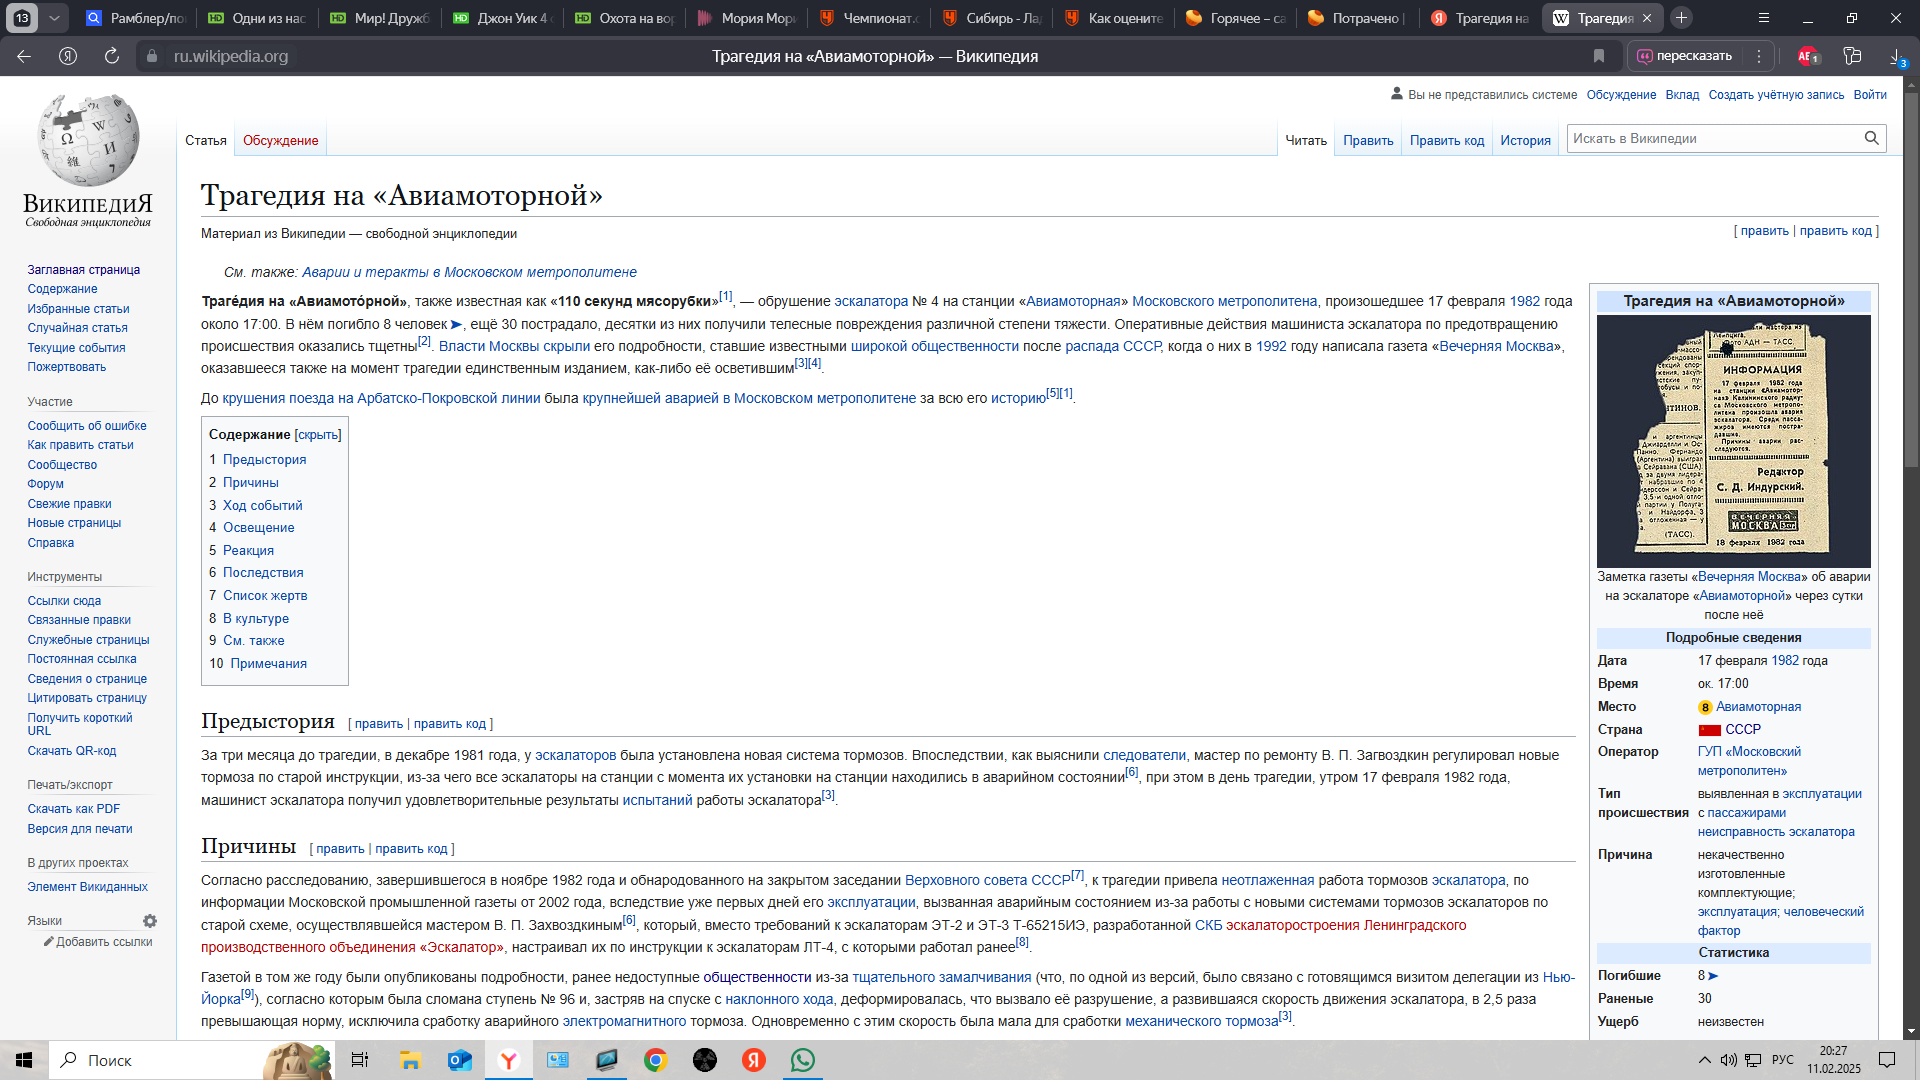
Task: Switch to the 'Обсуждение' page tab
Action: pyautogui.click(x=280, y=141)
